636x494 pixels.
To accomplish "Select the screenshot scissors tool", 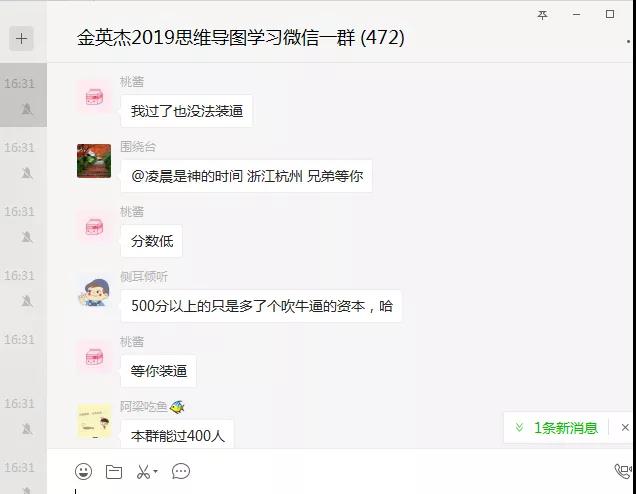I will pyautogui.click(x=143, y=472).
